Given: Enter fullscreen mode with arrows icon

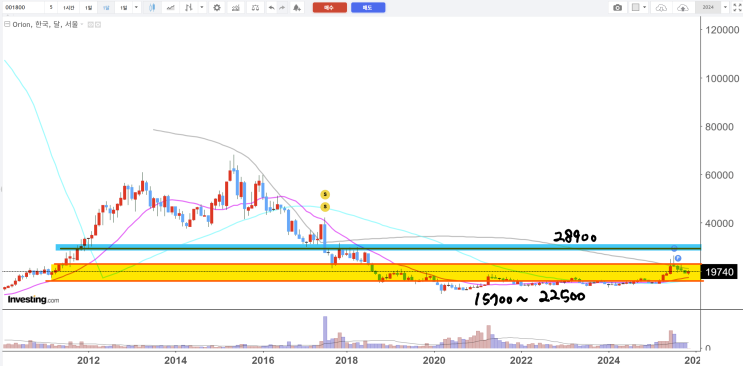Looking at the screenshot, I should (x=737, y=8).
